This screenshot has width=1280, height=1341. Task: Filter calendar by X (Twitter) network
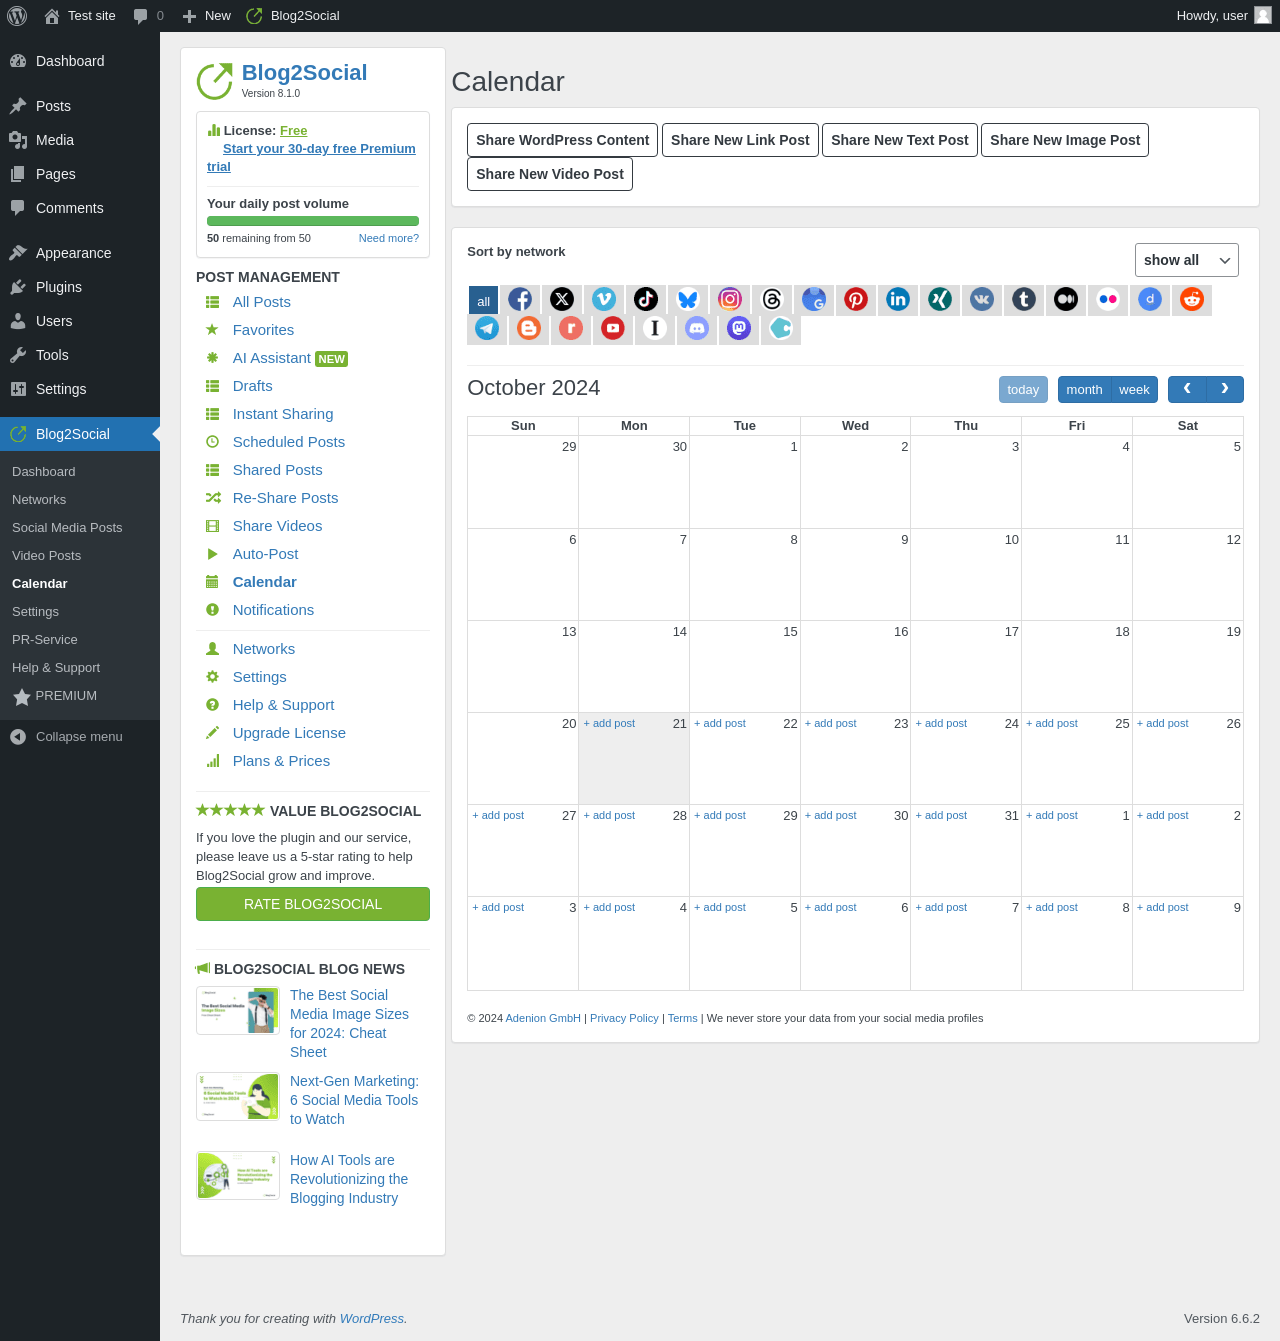[562, 299]
